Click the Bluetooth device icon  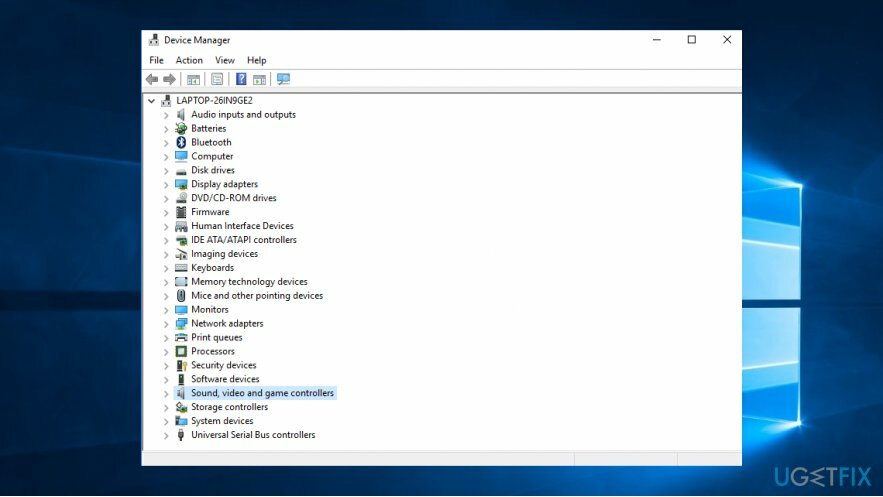(x=181, y=142)
